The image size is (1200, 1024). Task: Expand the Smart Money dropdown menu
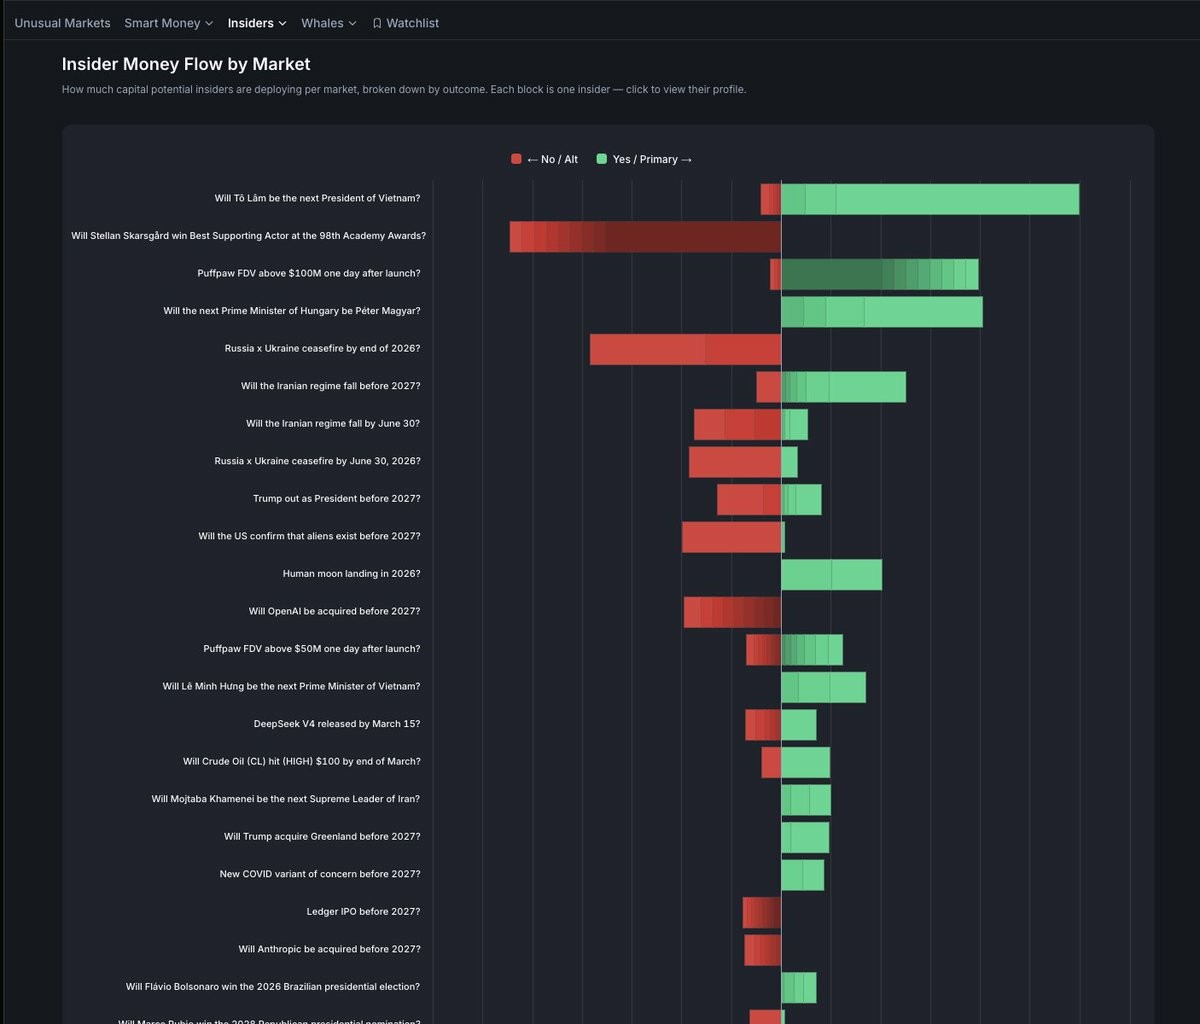[168, 23]
